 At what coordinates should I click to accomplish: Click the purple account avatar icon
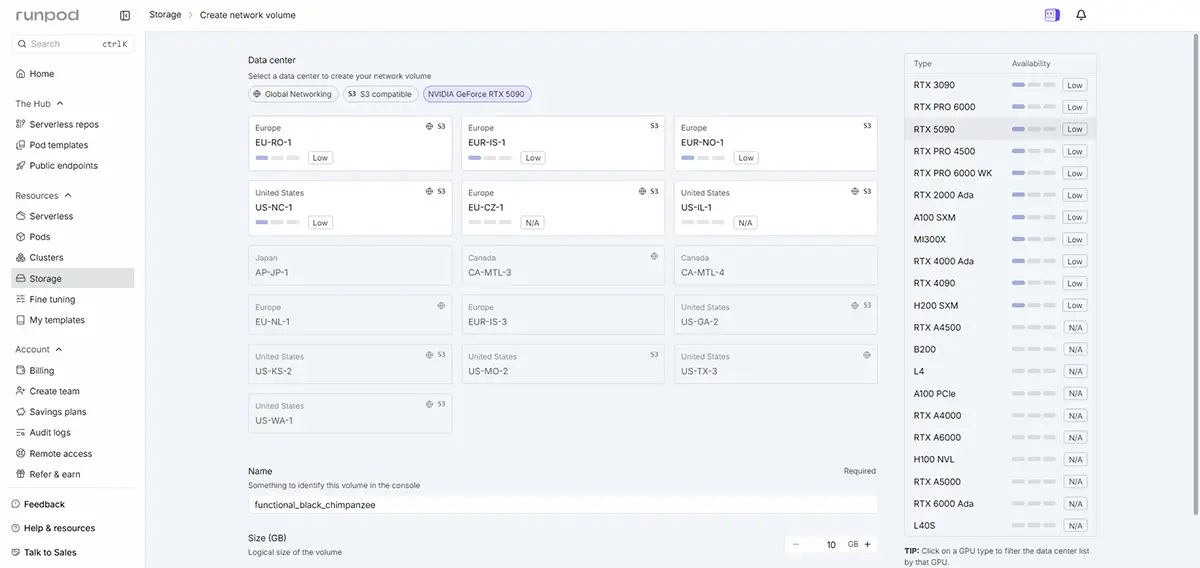tap(1051, 15)
